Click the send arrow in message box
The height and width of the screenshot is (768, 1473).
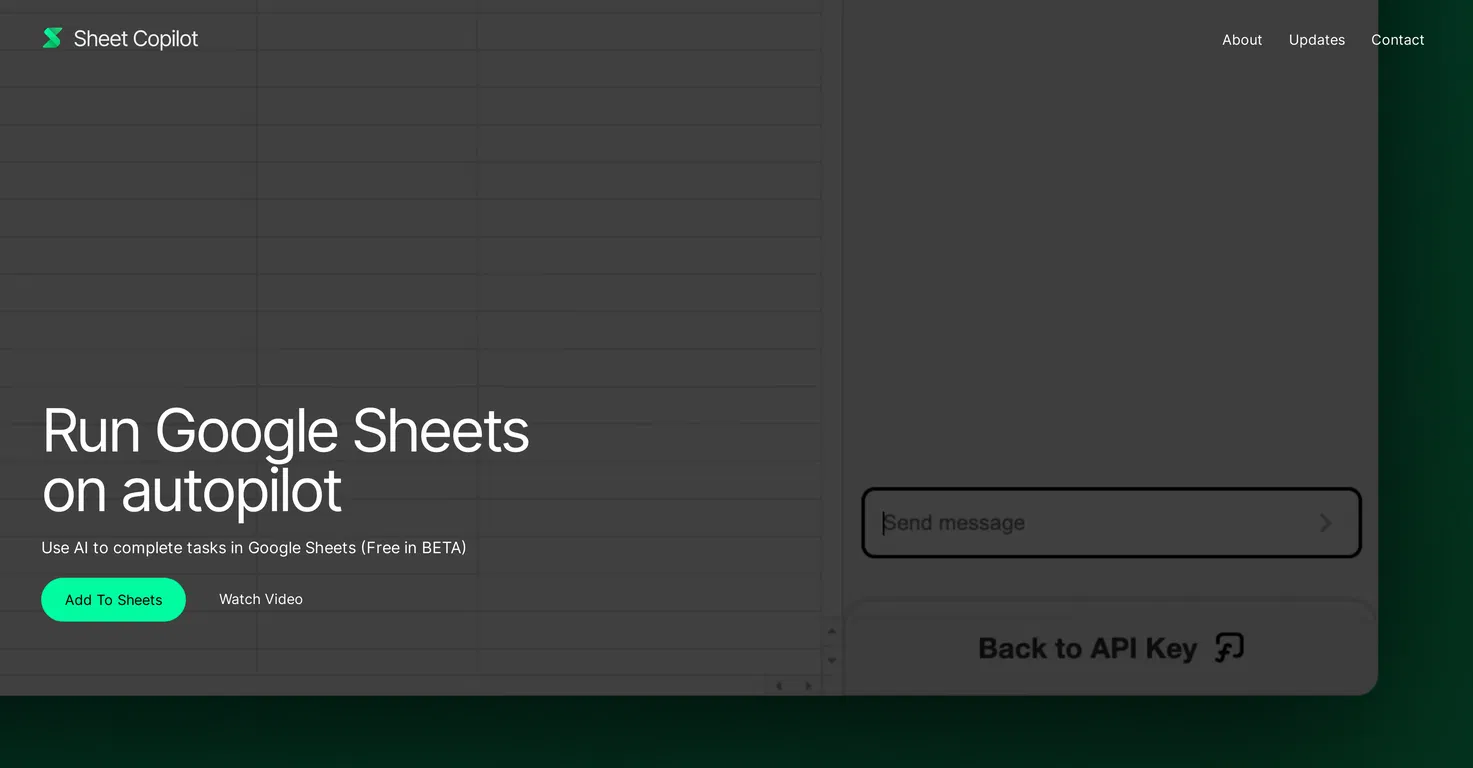[1325, 523]
